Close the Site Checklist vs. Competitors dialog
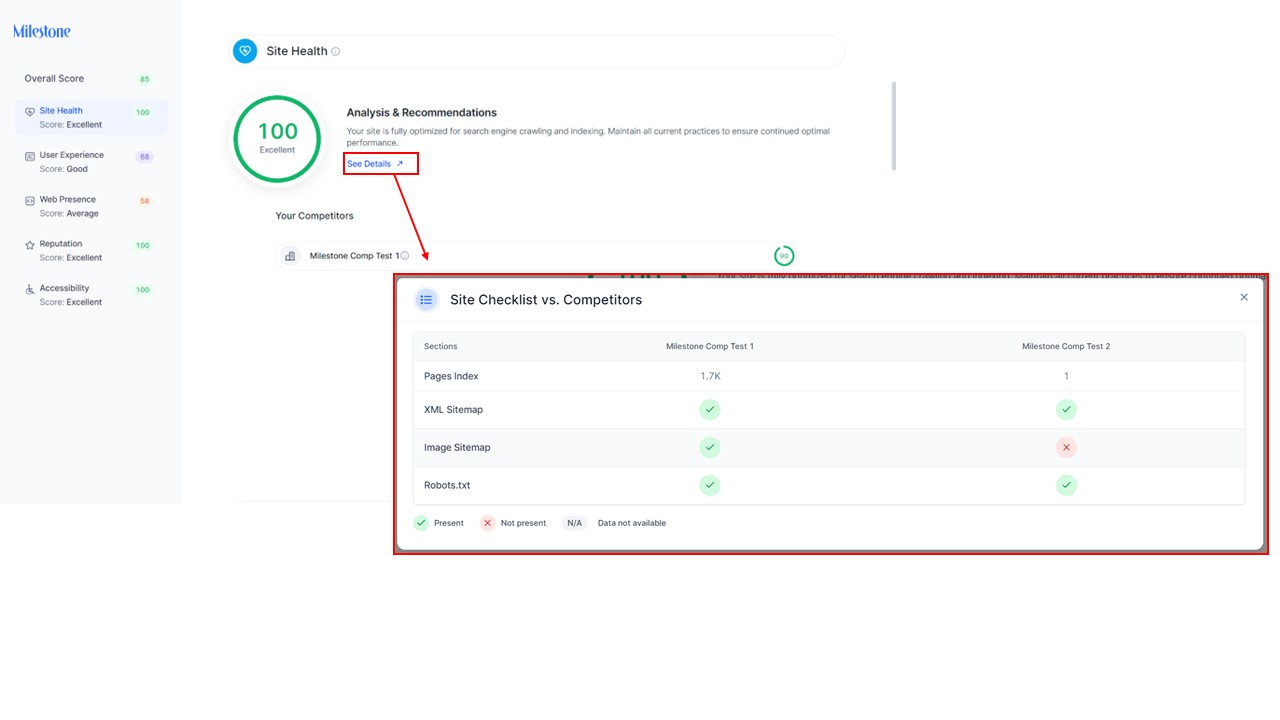The image size is (1280, 720). point(1244,297)
